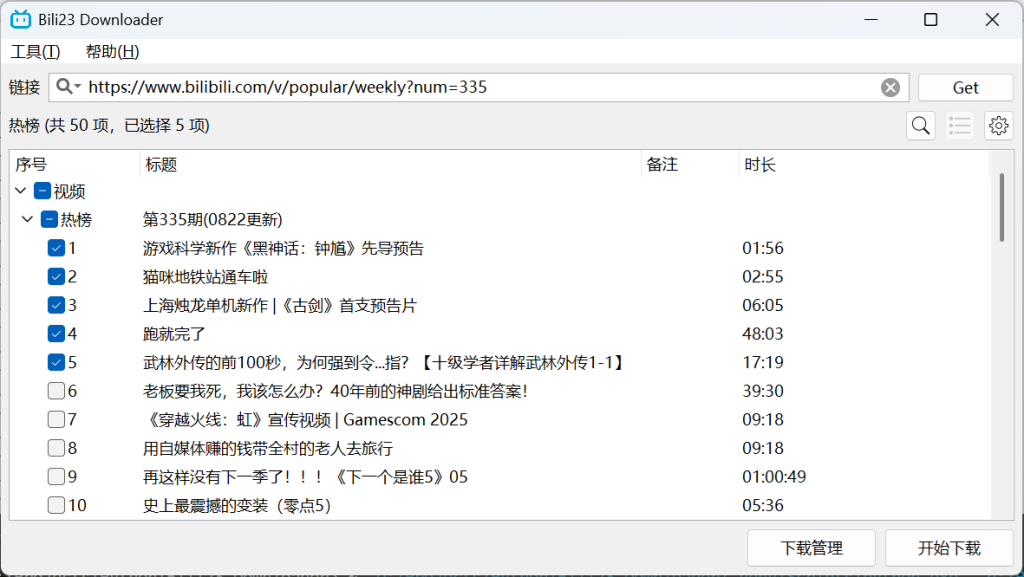
Task: Click the Bili23 Downloader app logo icon
Action: [20, 18]
